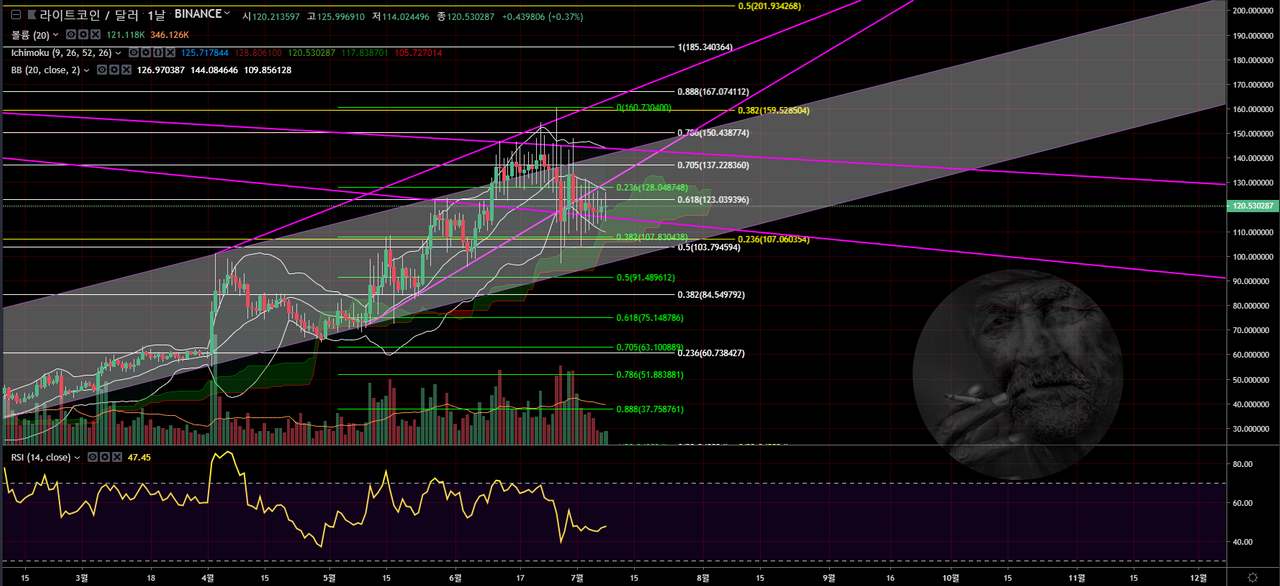Select the 1(185.340364) Fibonacci level label

point(705,47)
